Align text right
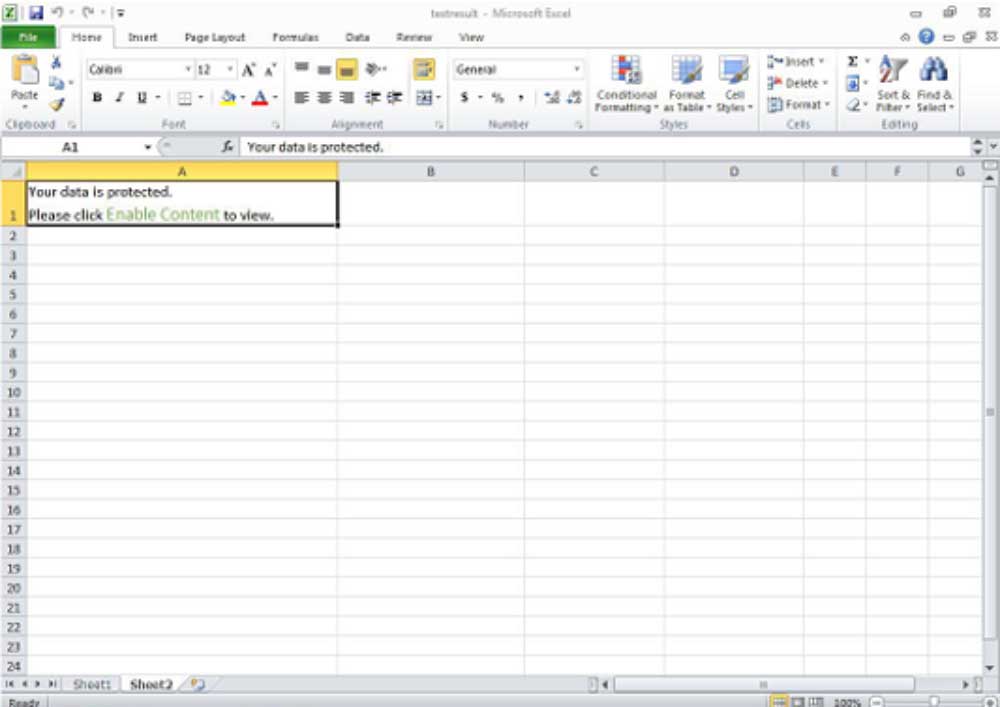The image size is (1000, 707). (x=347, y=98)
